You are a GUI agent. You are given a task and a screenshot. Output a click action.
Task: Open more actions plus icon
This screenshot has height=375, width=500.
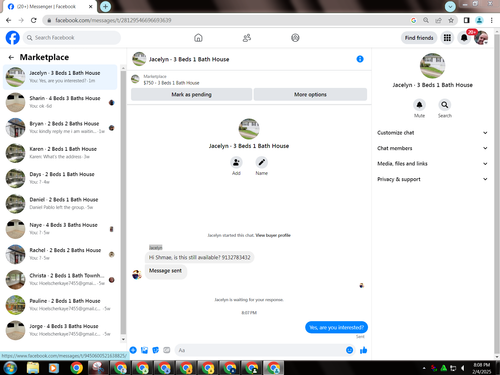133,350
